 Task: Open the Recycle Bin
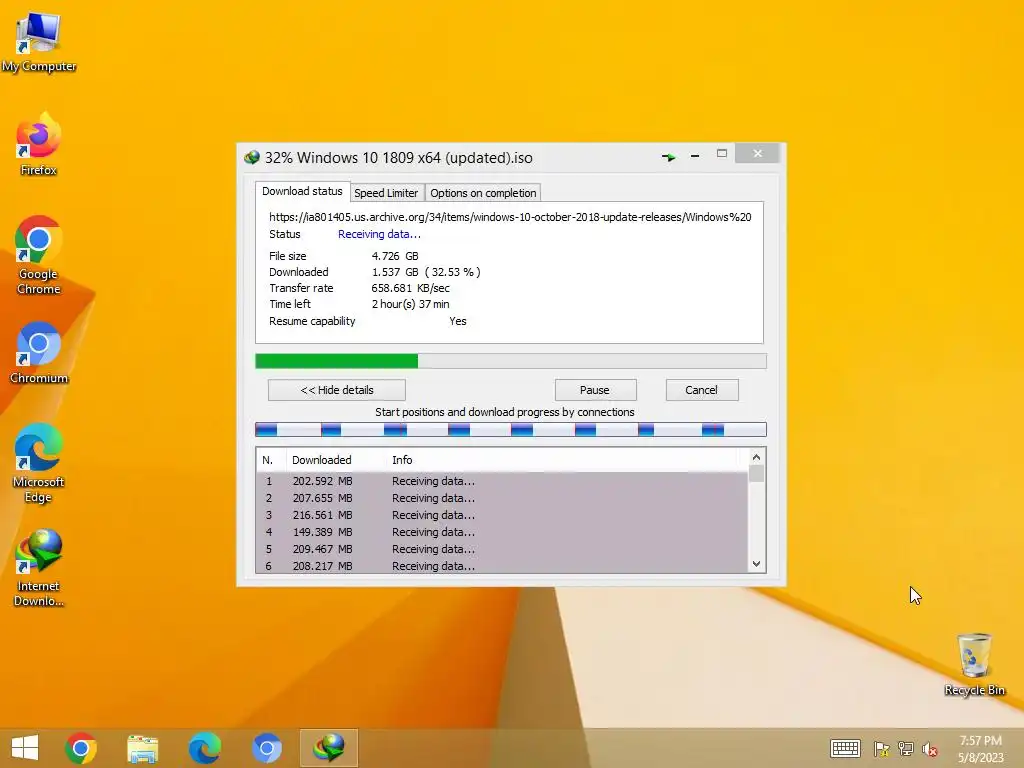(x=974, y=664)
